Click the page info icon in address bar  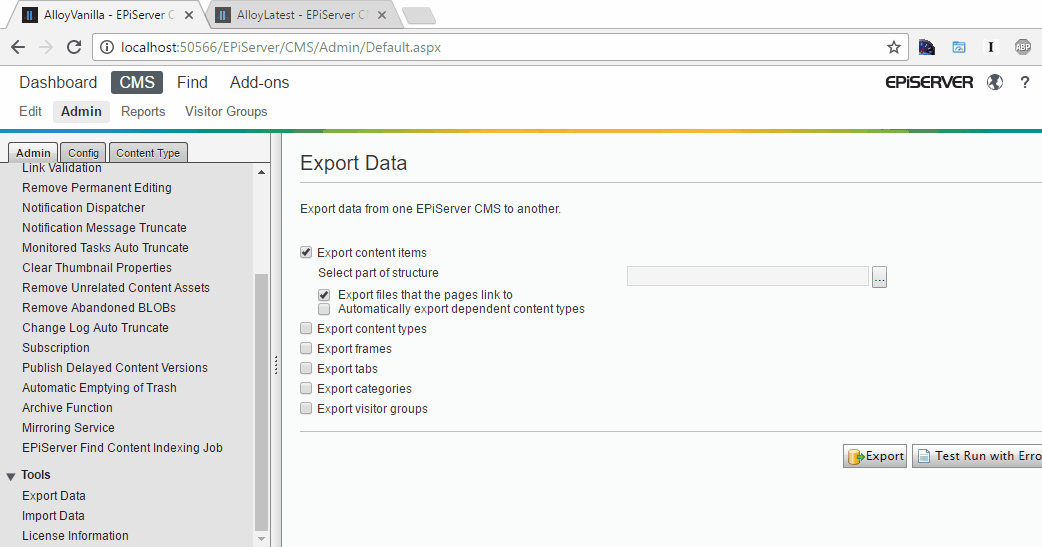coord(107,47)
